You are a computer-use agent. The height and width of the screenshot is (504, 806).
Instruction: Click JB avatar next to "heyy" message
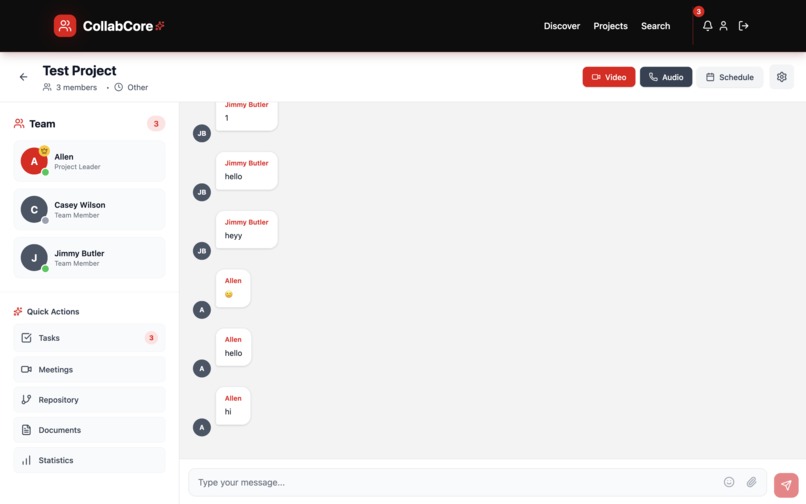202,251
